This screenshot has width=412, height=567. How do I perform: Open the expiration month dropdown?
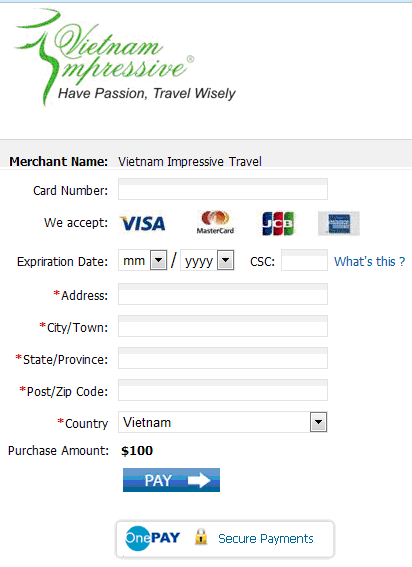(143, 260)
